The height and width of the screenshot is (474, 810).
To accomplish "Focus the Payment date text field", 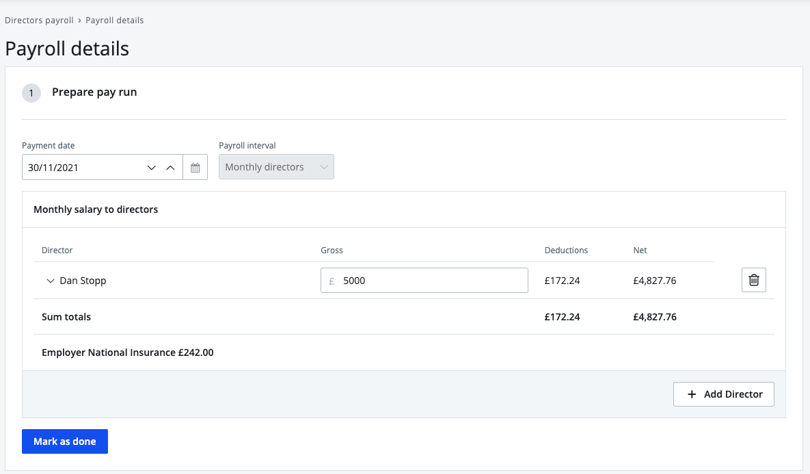I will (80, 168).
